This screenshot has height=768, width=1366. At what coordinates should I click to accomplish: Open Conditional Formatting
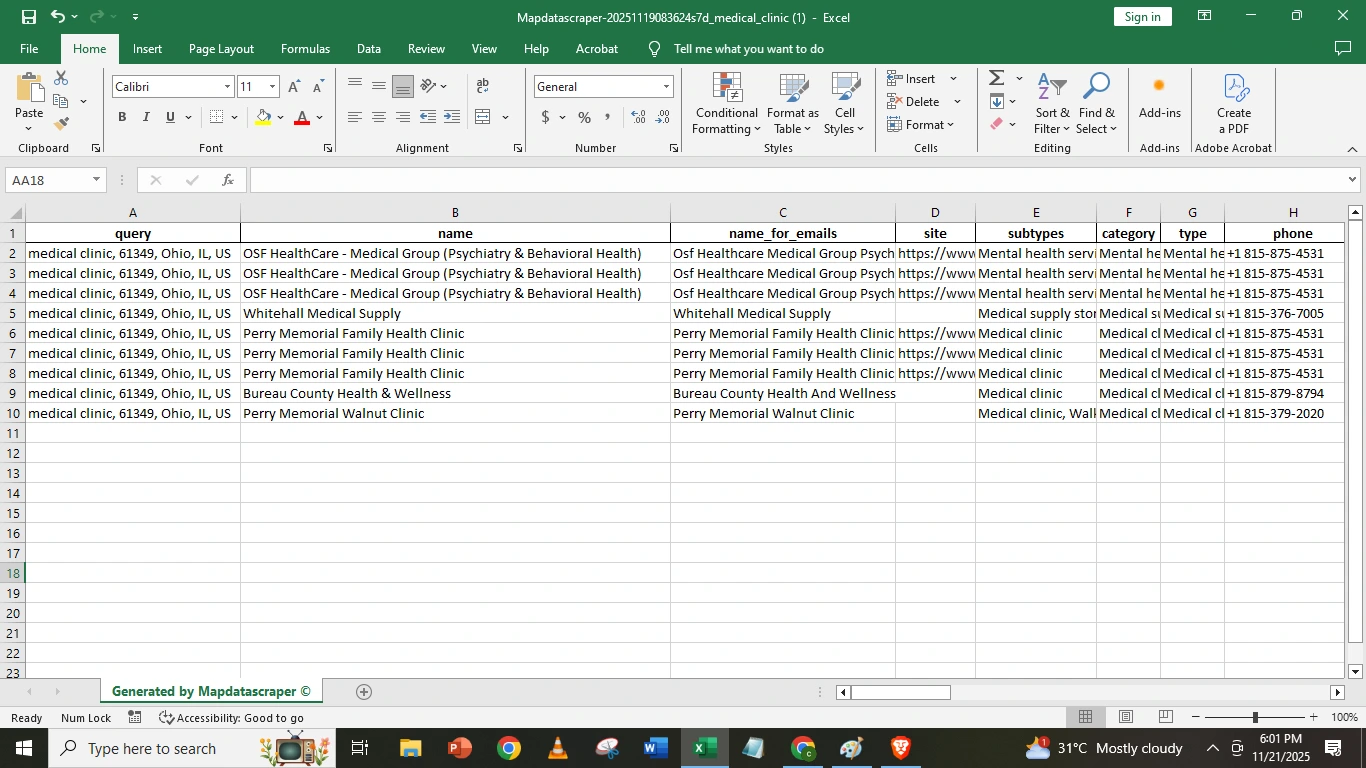pos(727,104)
